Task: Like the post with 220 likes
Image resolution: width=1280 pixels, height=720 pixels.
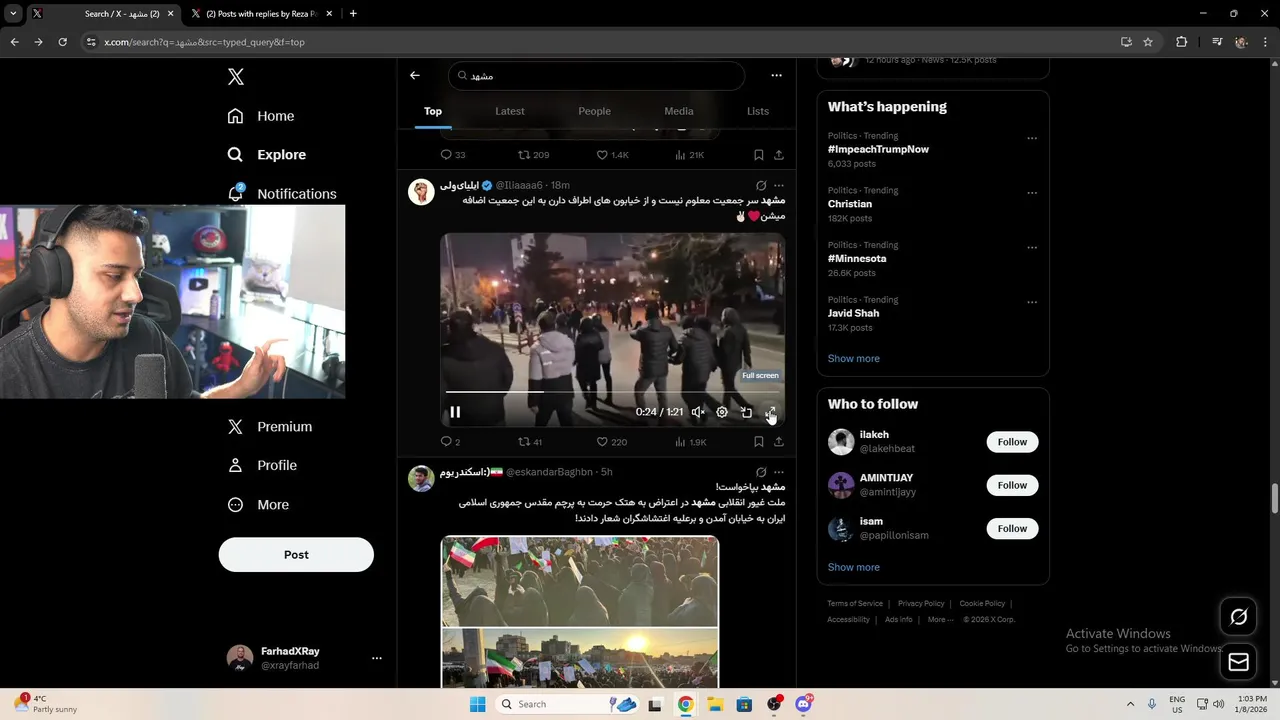Action: (611, 442)
